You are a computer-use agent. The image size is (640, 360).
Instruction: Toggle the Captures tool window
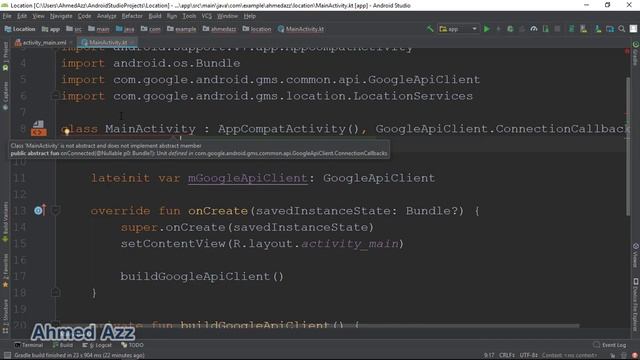click(x=5, y=96)
